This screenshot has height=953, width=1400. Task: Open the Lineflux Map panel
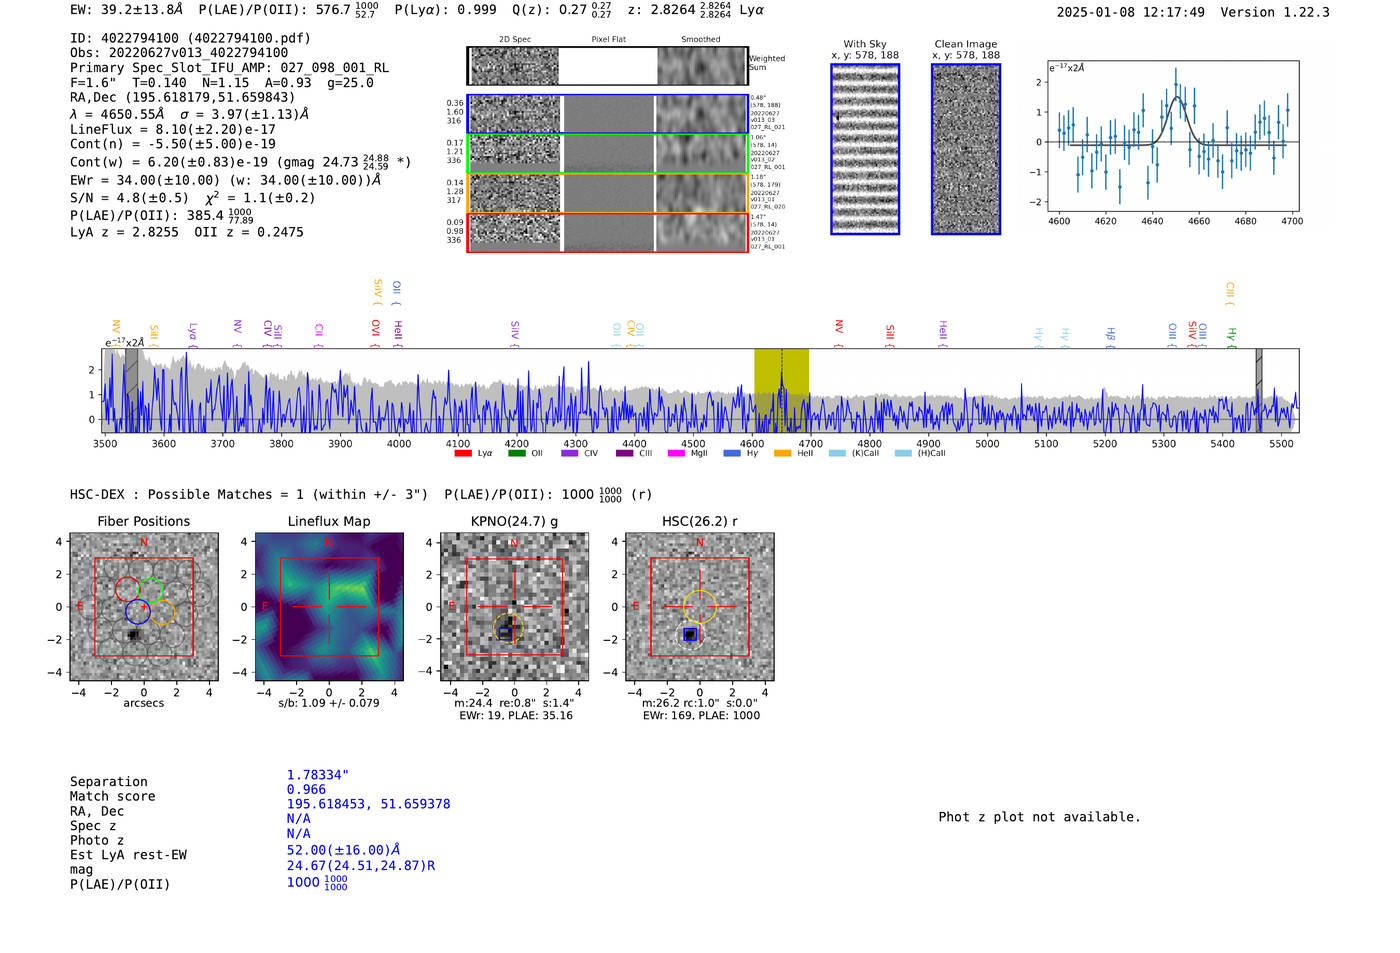329,607
